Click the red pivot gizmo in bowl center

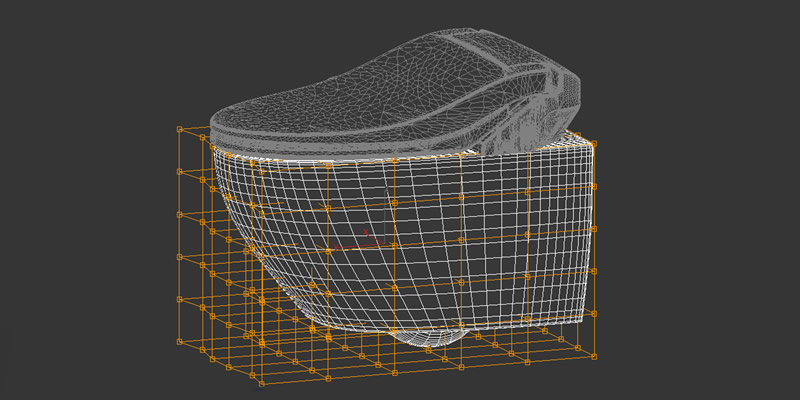[x=367, y=236]
